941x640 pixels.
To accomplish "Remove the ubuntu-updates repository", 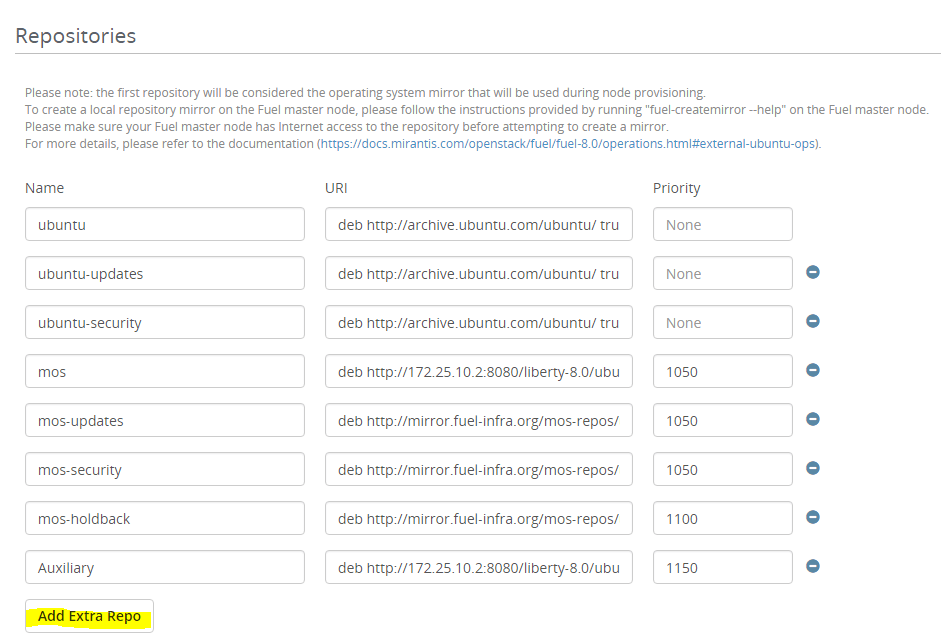I will [813, 272].
